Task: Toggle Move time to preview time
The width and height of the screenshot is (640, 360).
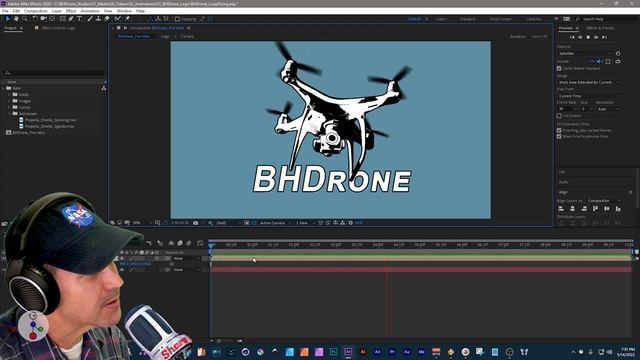Action: coord(559,136)
